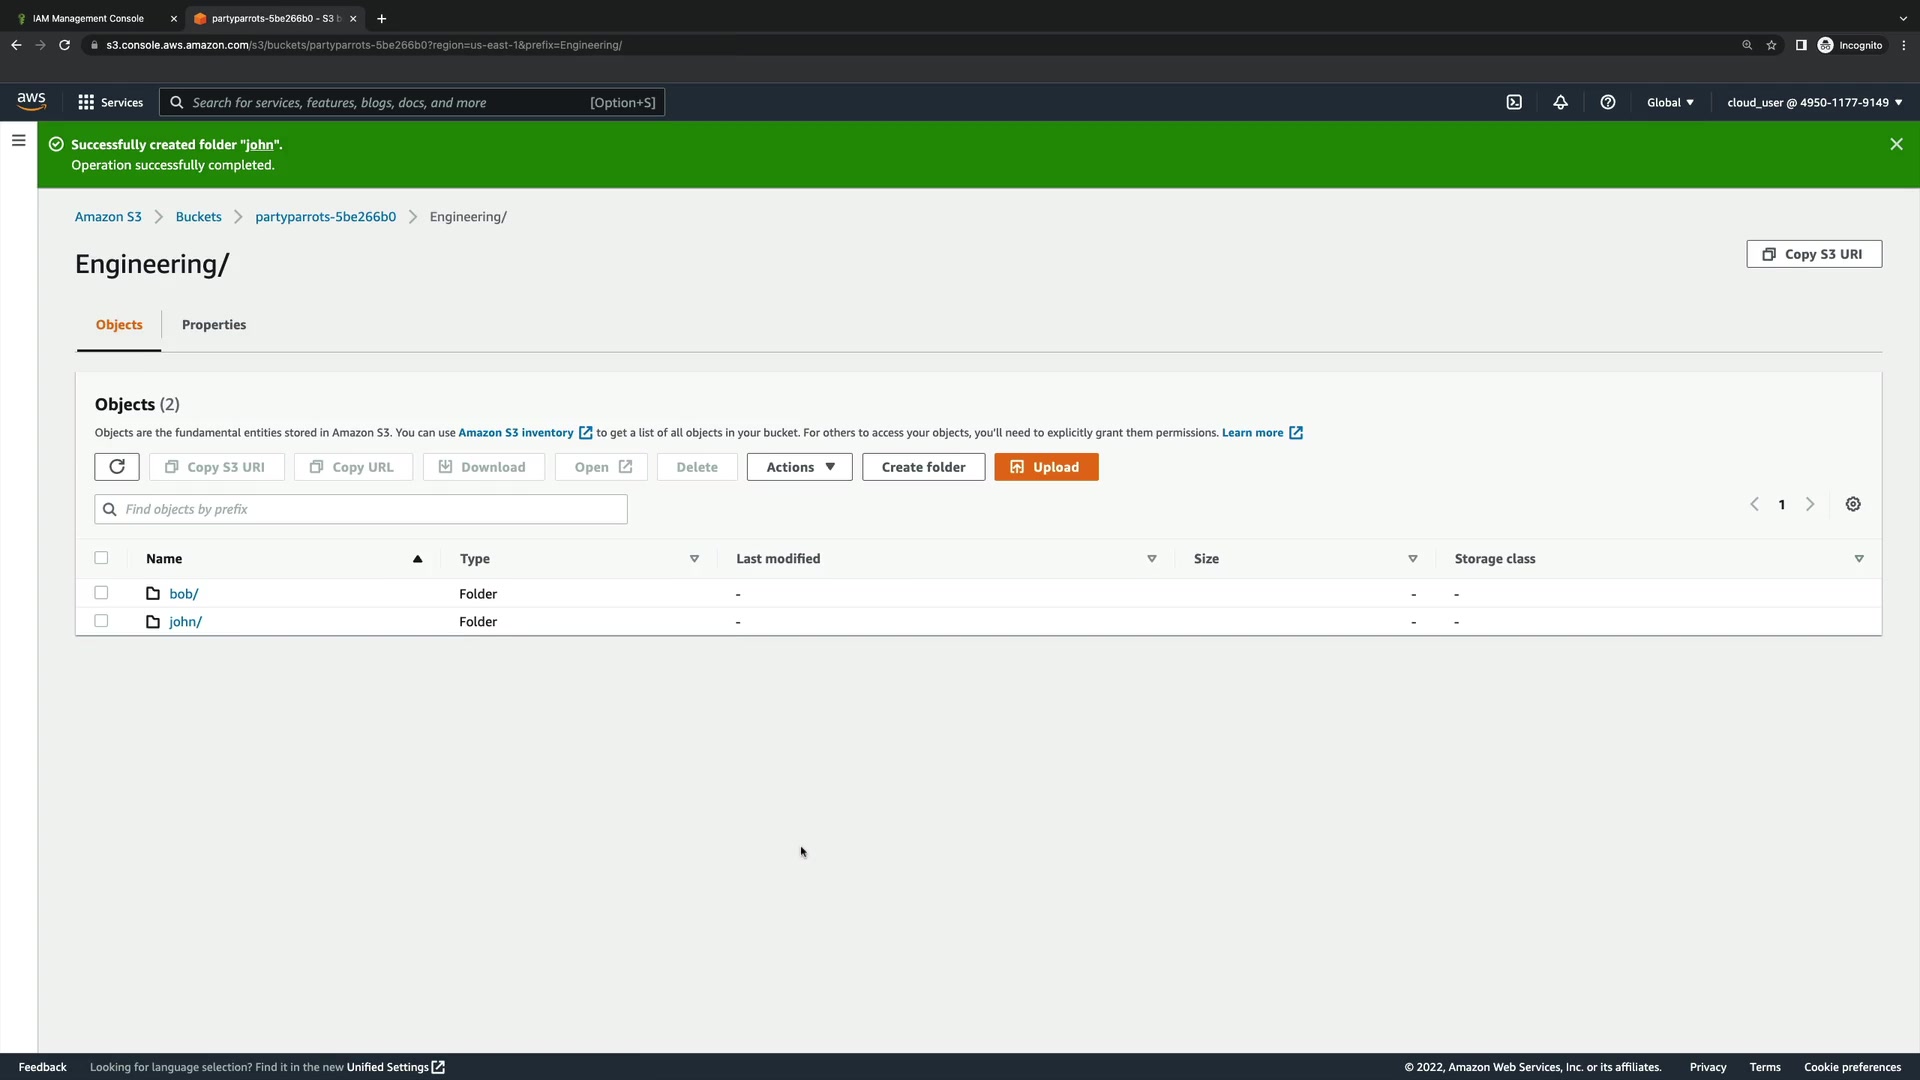Open the partyparrots-5be266b0 breadcrumb link

tap(325, 217)
